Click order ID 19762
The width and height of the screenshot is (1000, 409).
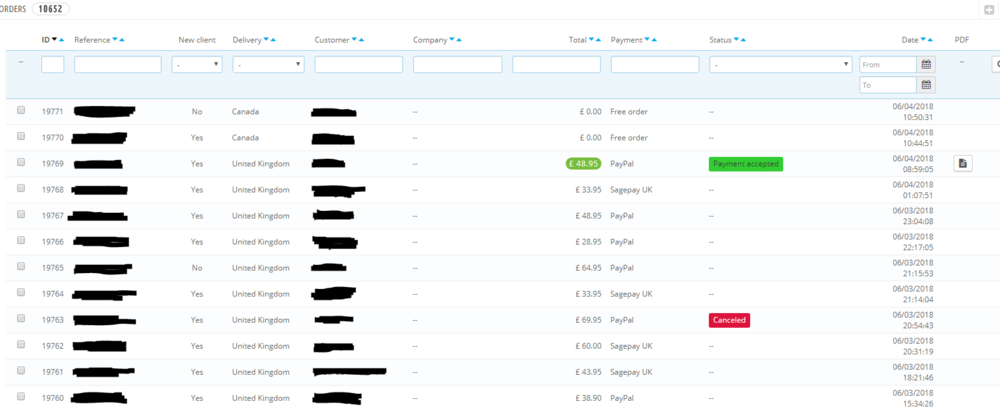coord(53,346)
